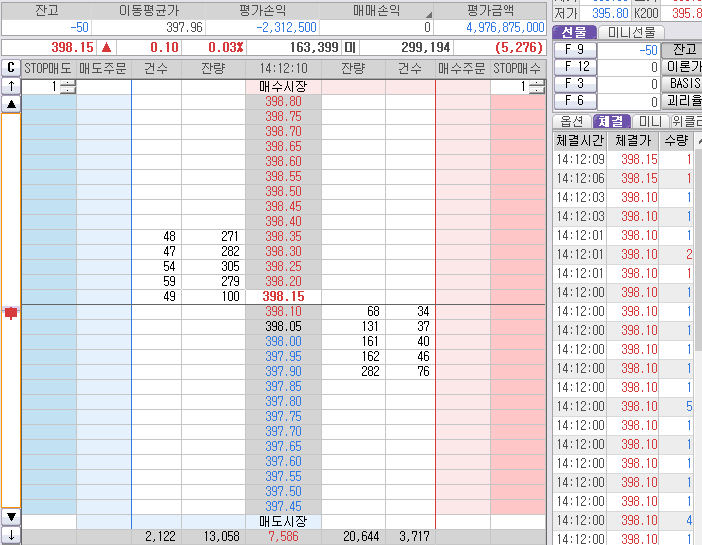This screenshot has width=702, height=545.
Task: Click price 398.35 in the ladder
Action: click(x=283, y=236)
